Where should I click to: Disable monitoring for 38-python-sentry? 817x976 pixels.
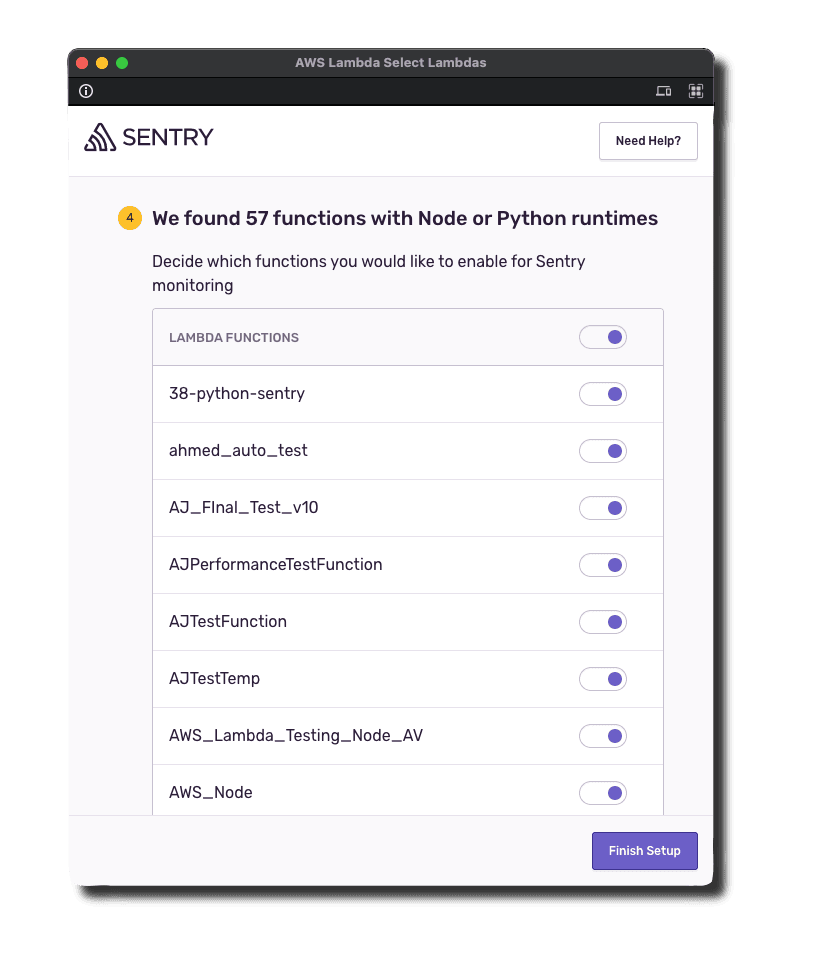point(602,394)
